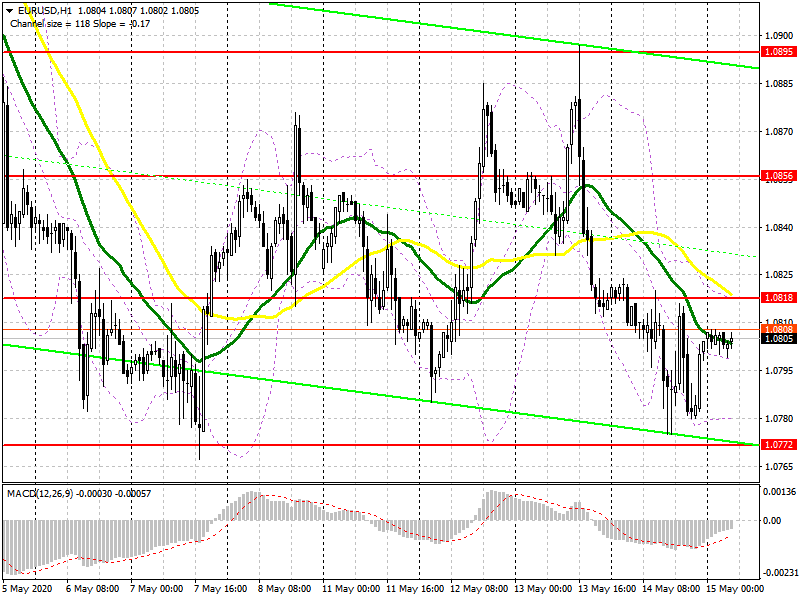Image resolution: width=800 pixels, height=600 pixels.
Task: Select the black 1.0805 current price label
Action: coord(779,339)
